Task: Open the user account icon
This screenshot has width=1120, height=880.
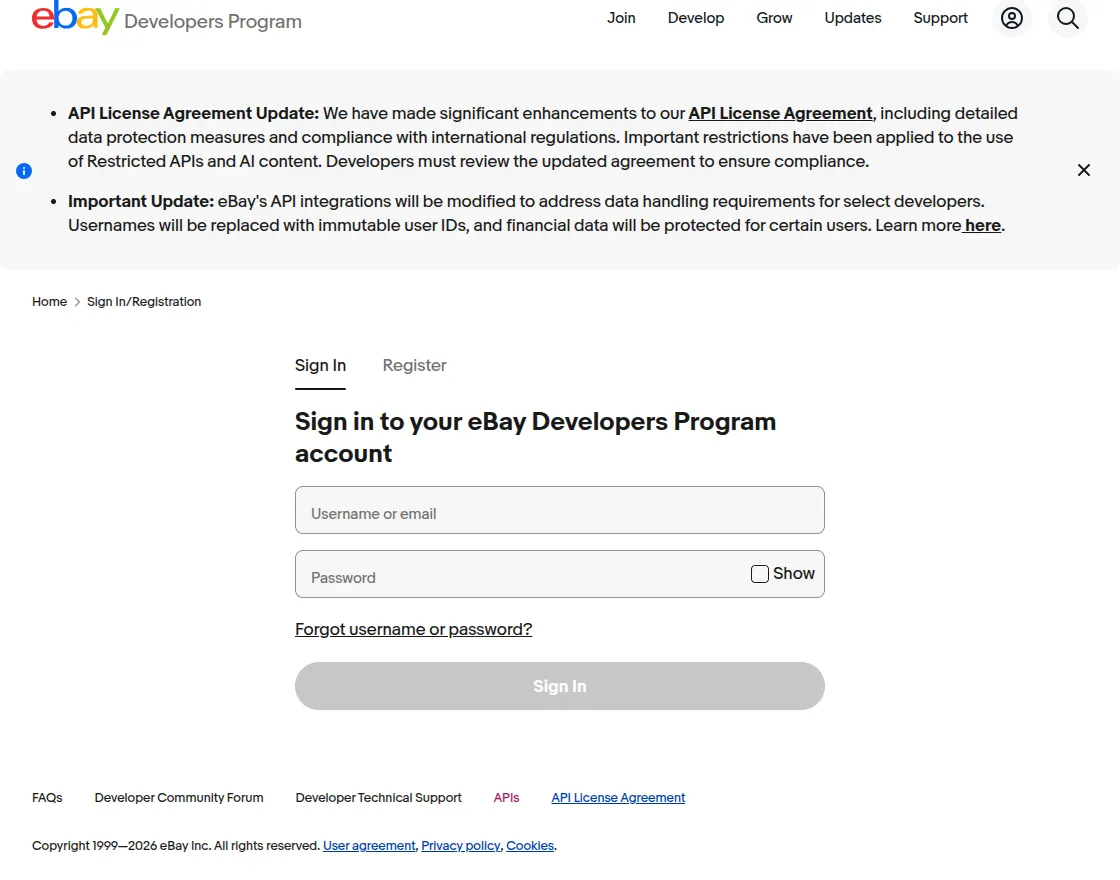Action: 1011,18
